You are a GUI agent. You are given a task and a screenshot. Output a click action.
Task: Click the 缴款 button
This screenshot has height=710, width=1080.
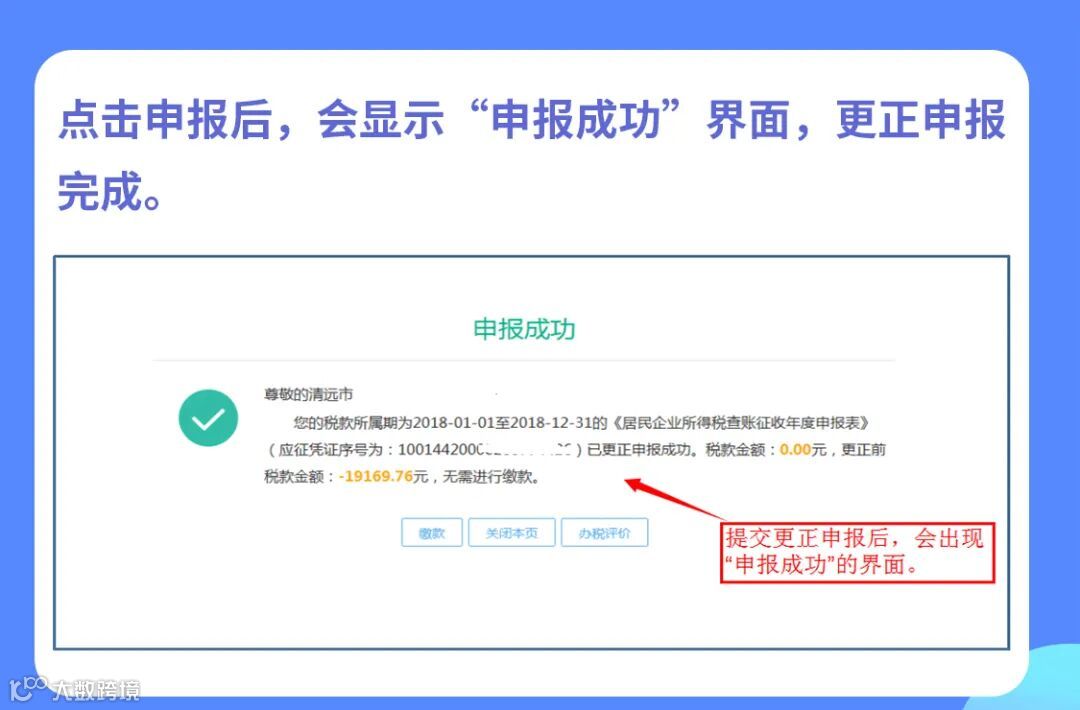[x=432, y=532]
